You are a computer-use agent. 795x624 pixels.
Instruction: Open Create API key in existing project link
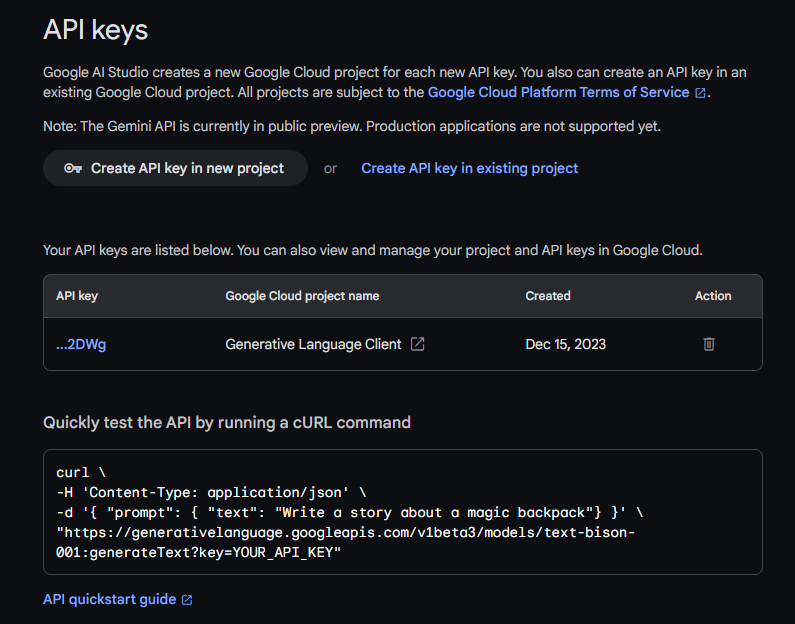pyautogui.click(x=469, y=168)
